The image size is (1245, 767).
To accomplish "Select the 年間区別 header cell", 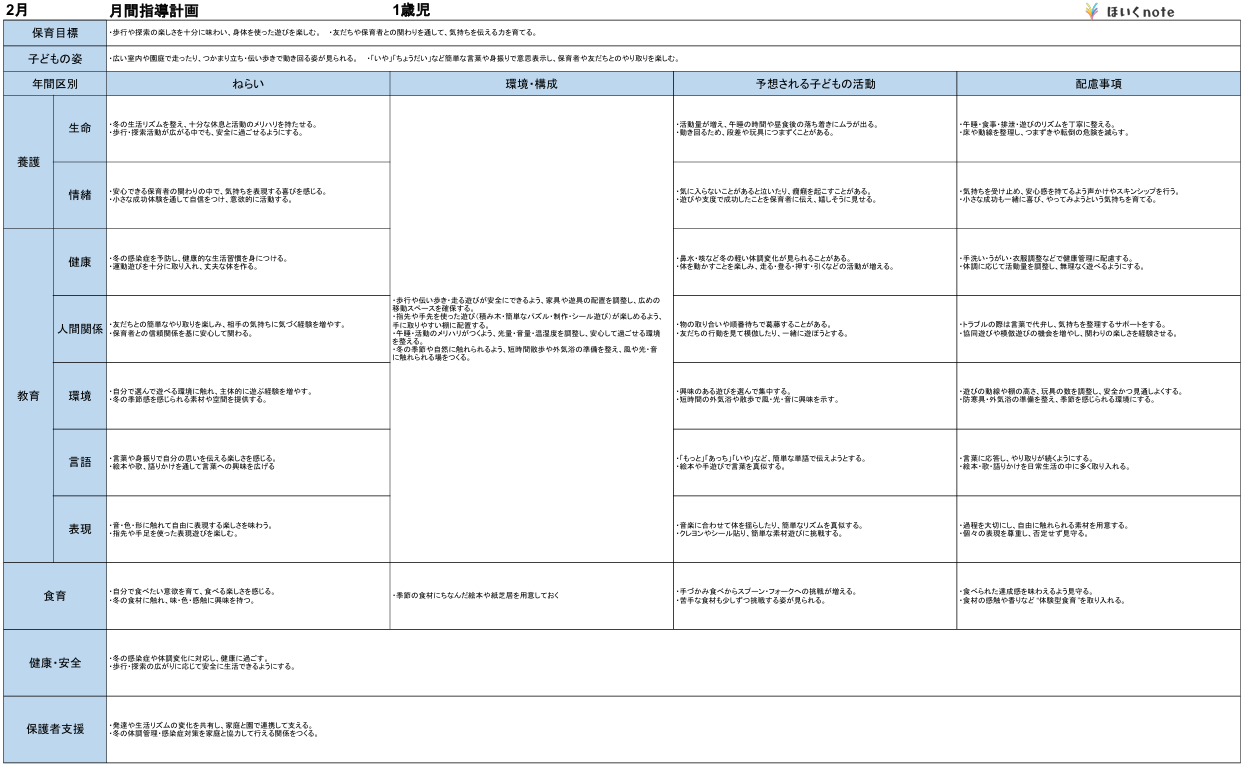I will [55, 84].
